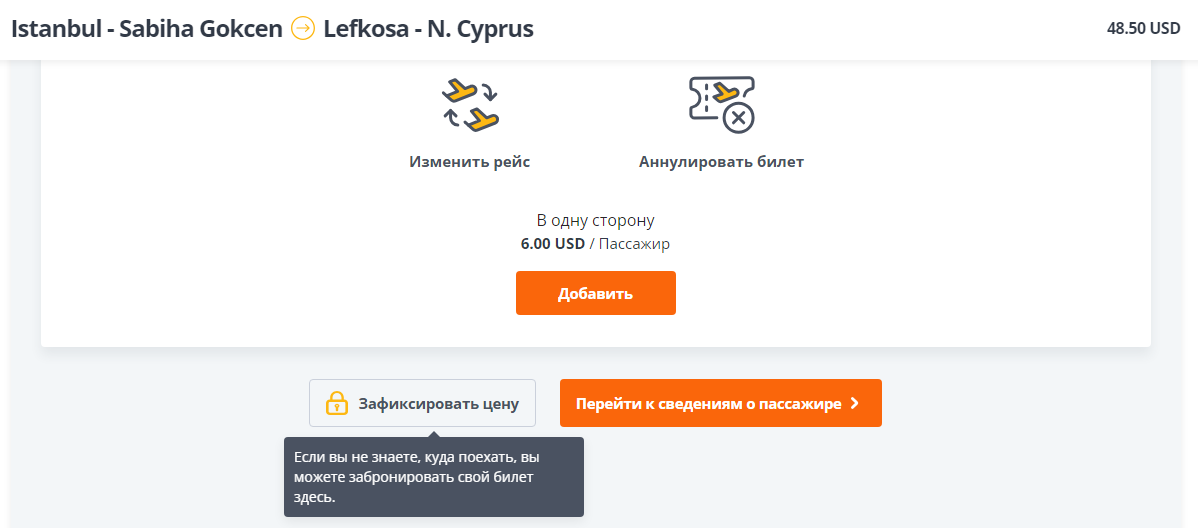Select the Аннулировать билет label

pyautogui.click(x=721, y=162)
